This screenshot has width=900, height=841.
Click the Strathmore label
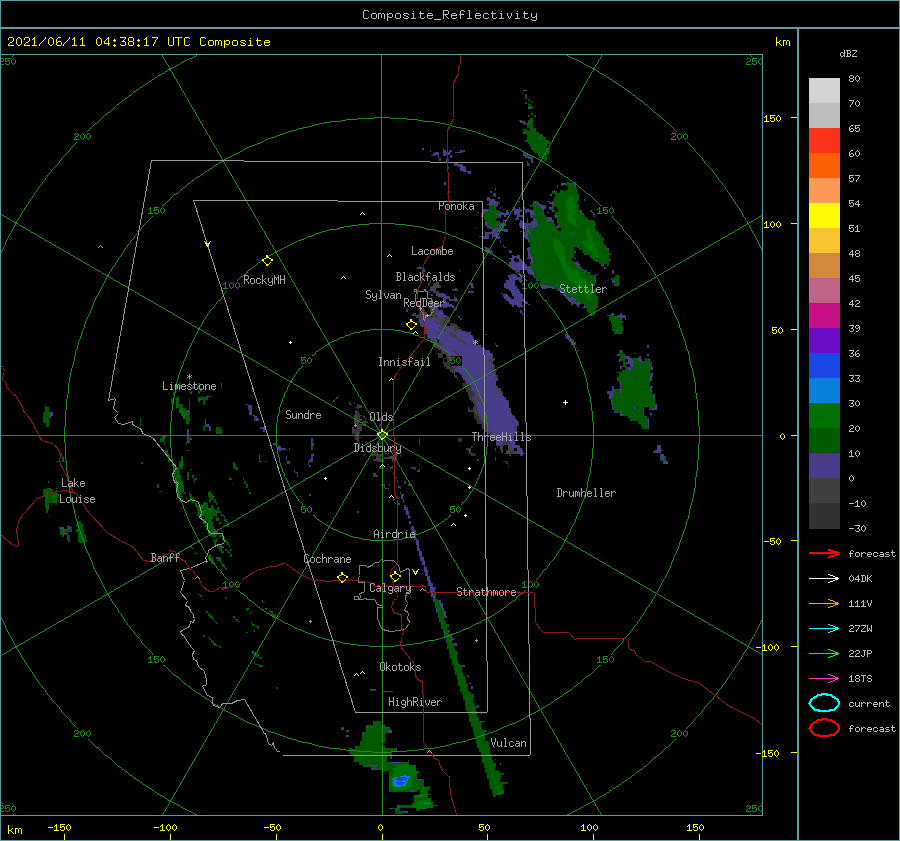(x=486, y=592)
